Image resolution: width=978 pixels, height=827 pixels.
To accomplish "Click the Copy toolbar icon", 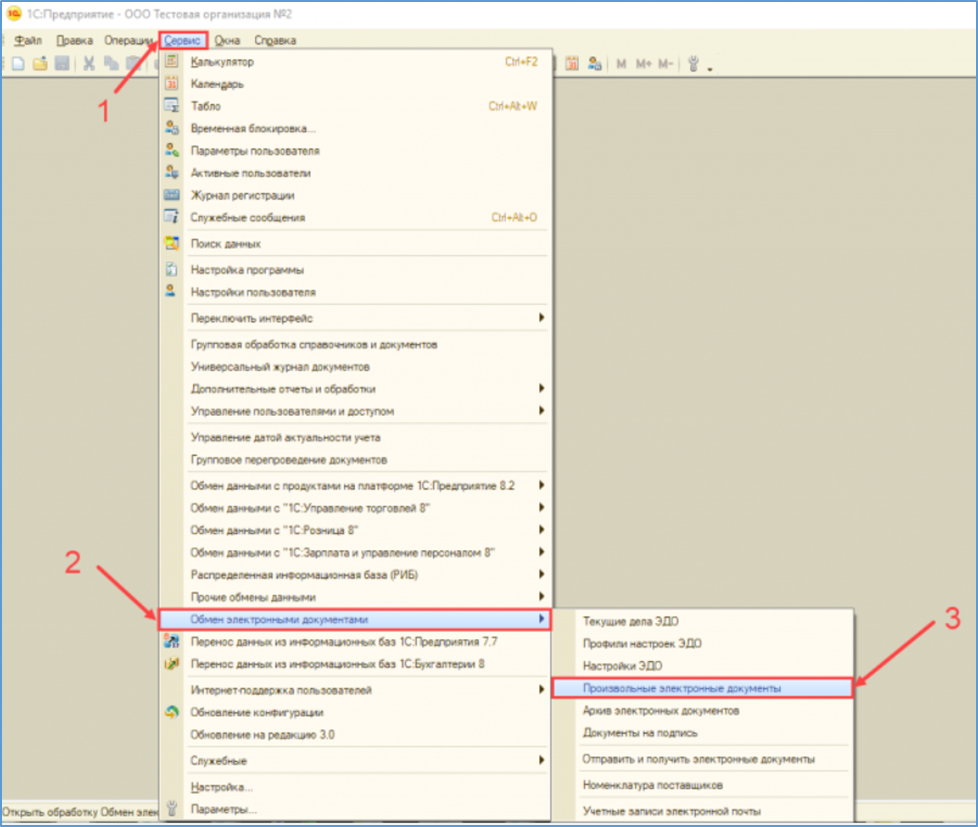I will click(x=111, y=64).
